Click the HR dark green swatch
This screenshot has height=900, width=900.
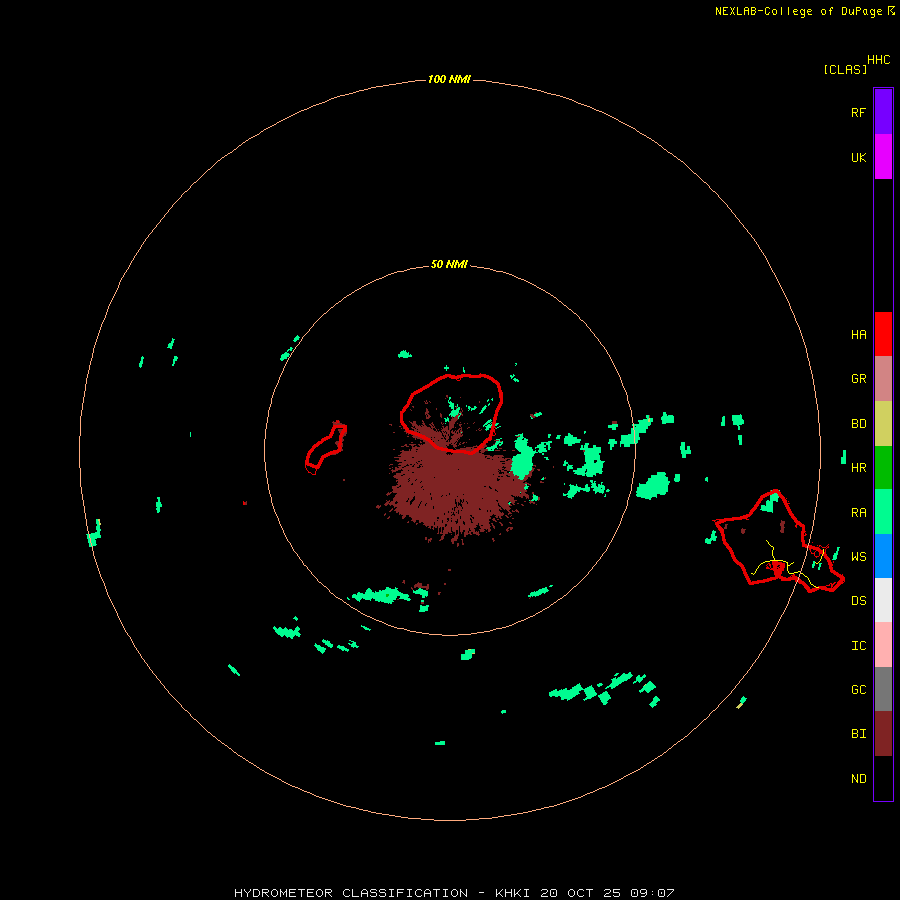click(x=883, y=468)
